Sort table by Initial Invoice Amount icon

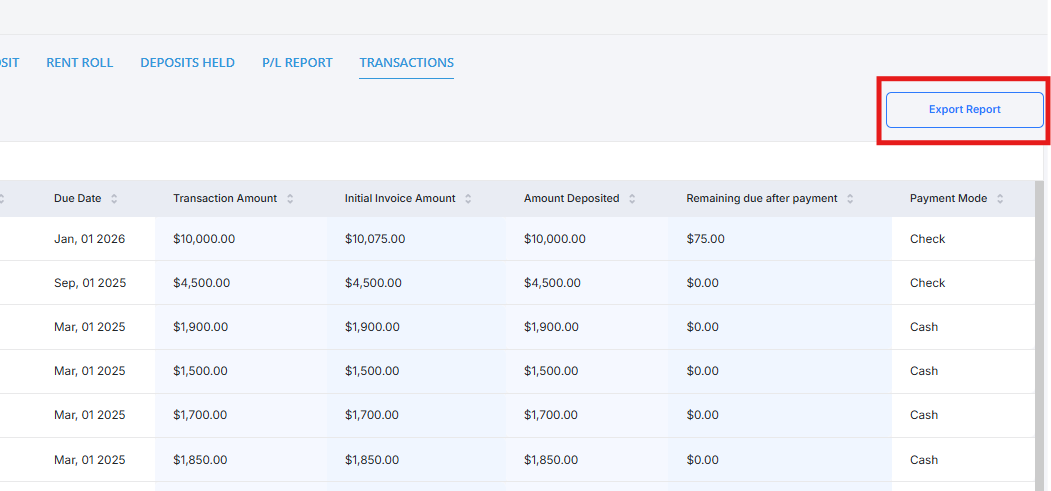point(468,199)
